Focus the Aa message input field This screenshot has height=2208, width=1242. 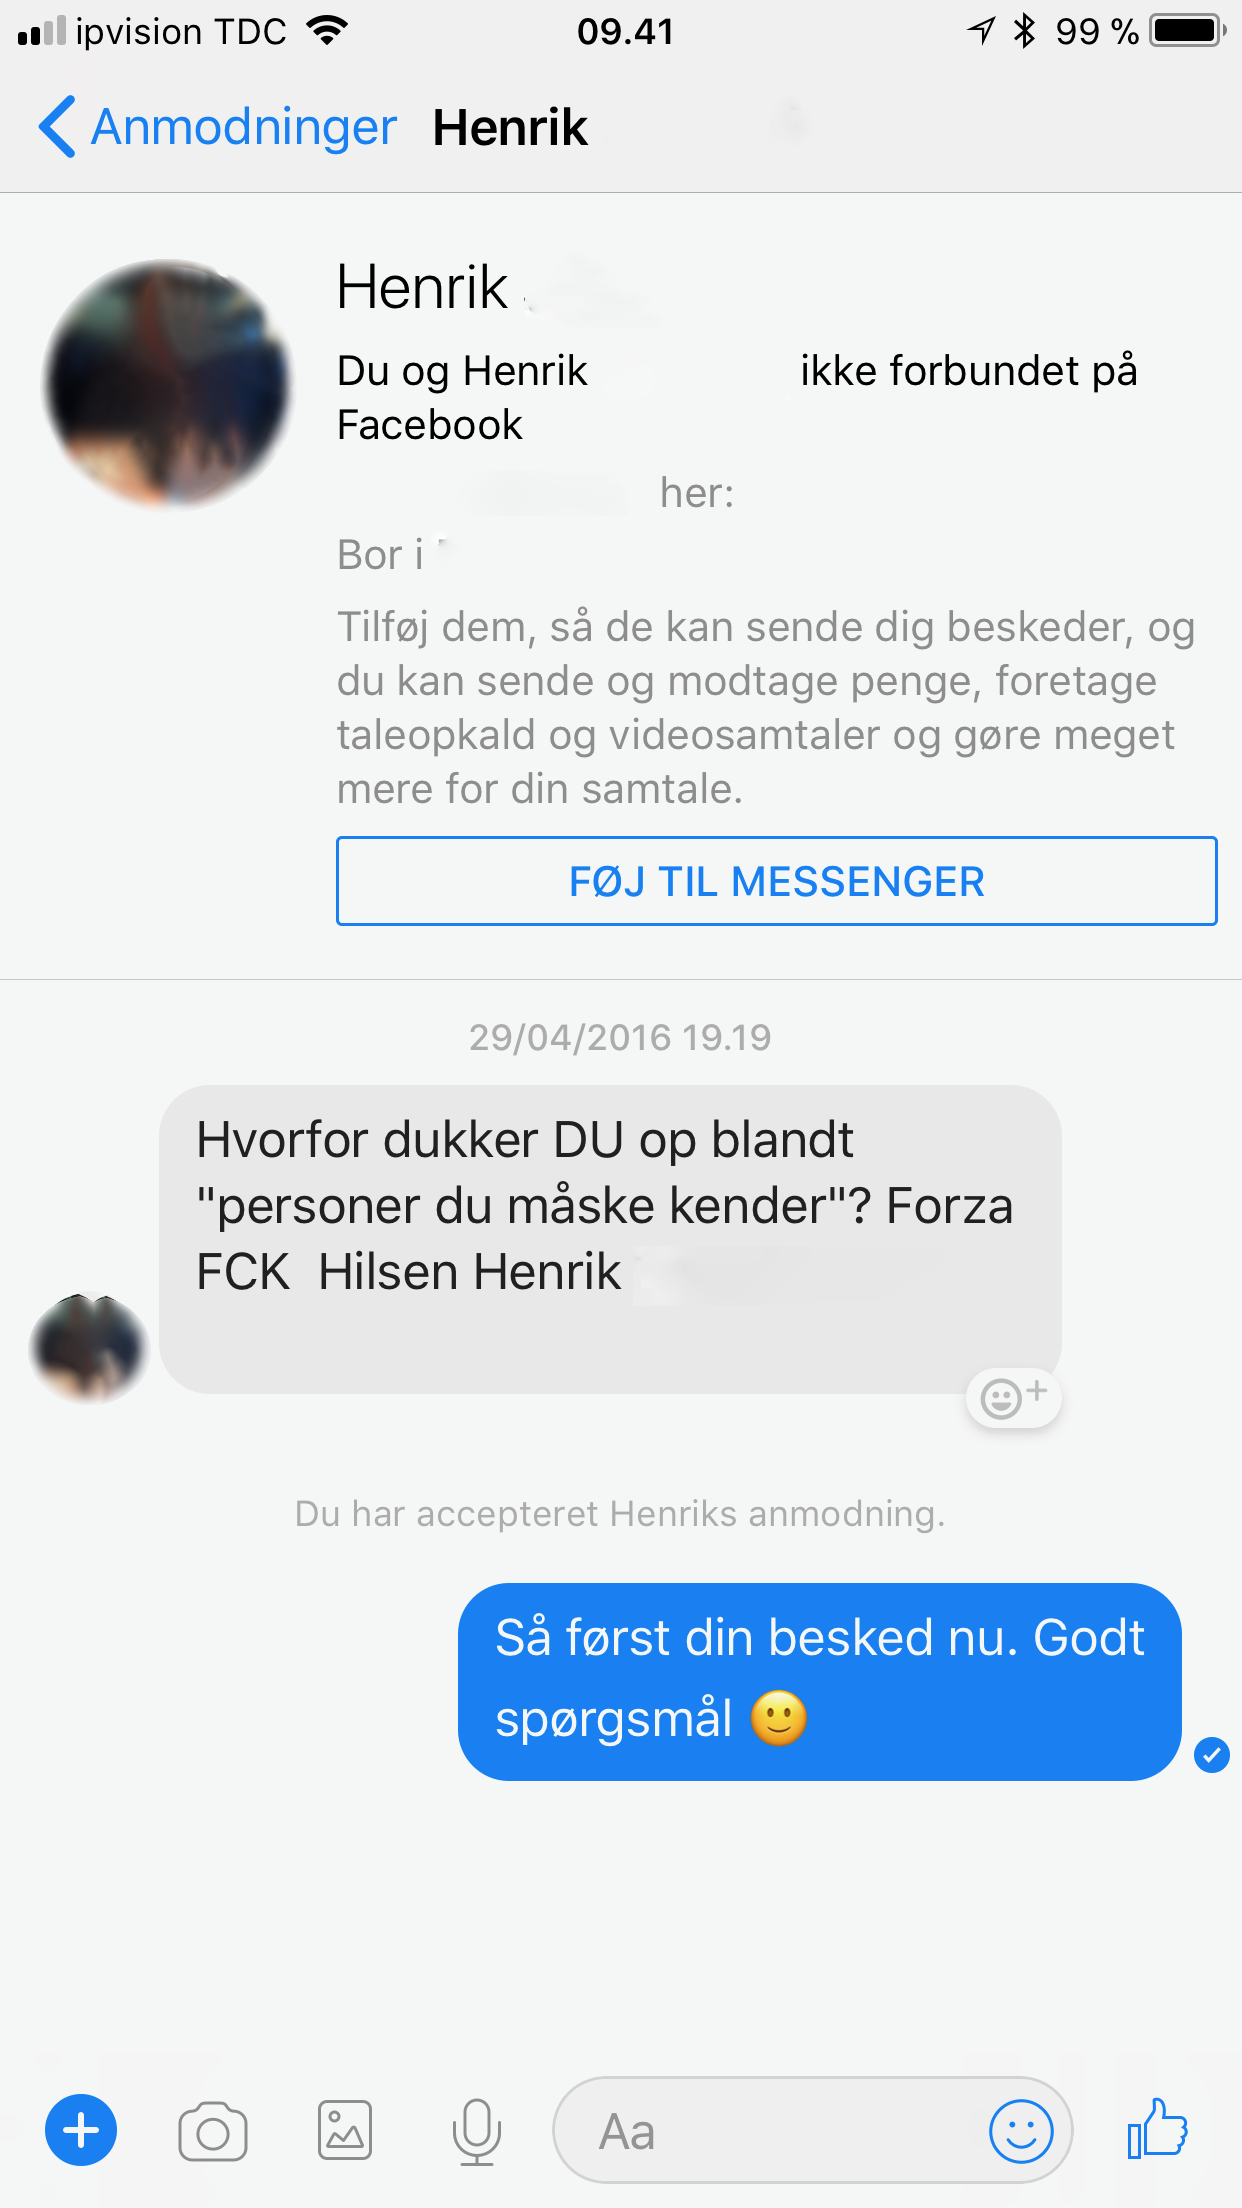tap(812, 2130)
